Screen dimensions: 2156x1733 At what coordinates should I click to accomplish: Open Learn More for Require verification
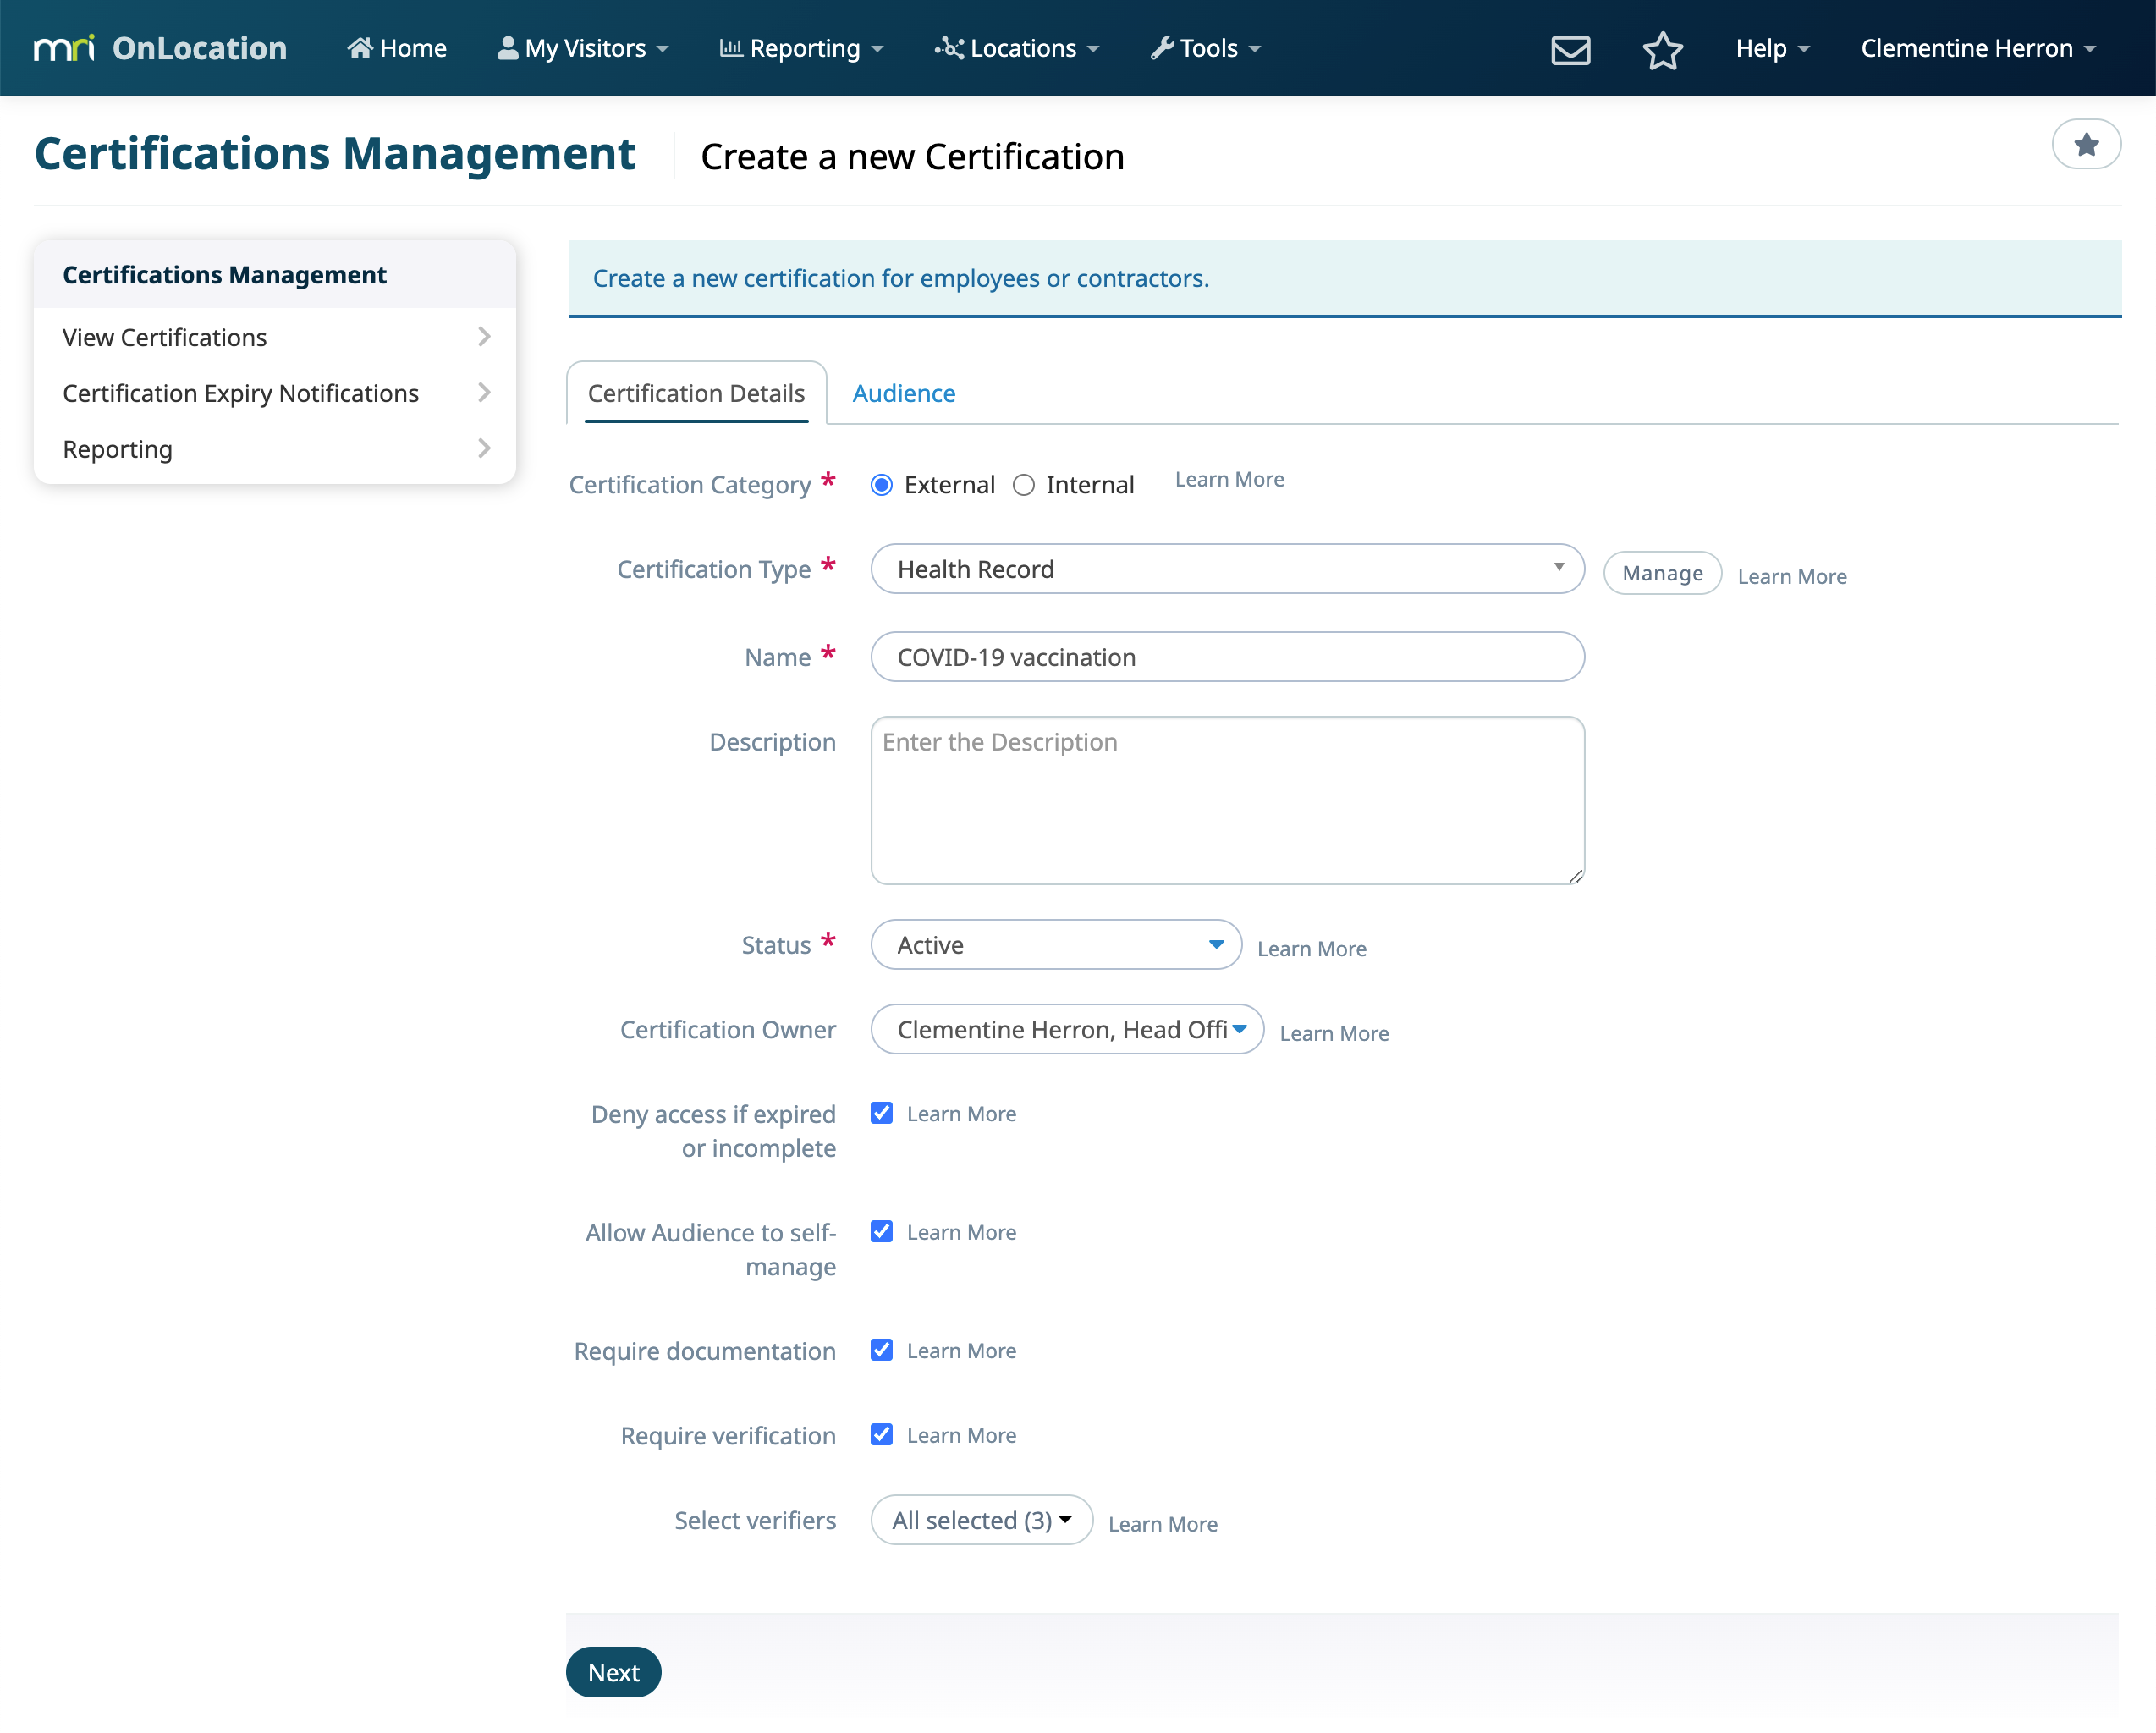(961, 1436)
